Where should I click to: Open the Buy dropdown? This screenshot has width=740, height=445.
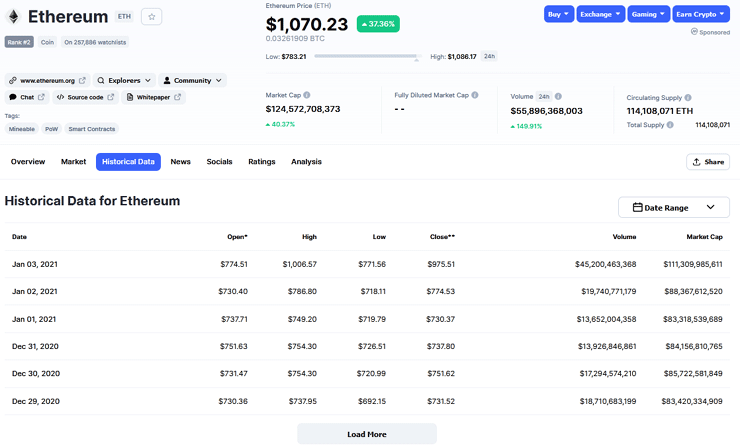click(559, 14)
